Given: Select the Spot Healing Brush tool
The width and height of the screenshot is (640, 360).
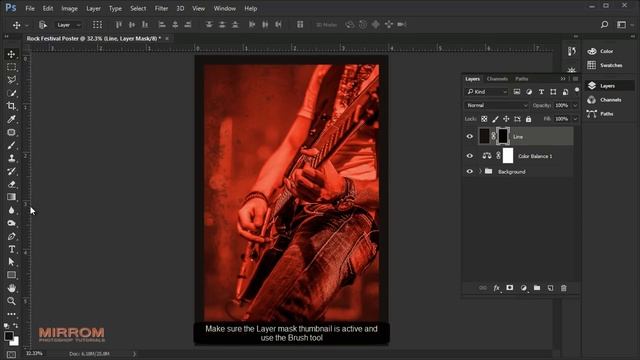Looking at the screenshot, I should click(x=11, y=132).
